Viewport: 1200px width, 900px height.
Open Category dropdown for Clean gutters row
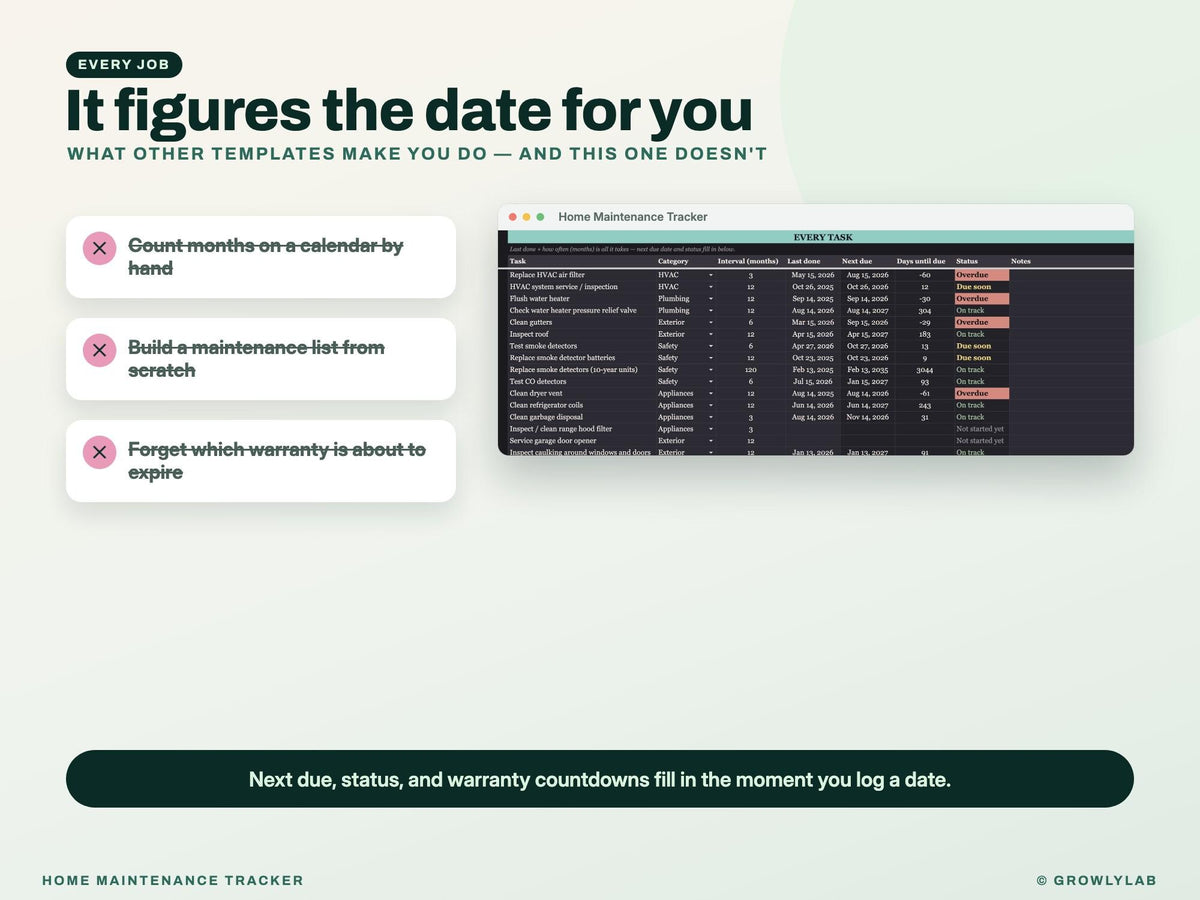(x=711, y=323)
